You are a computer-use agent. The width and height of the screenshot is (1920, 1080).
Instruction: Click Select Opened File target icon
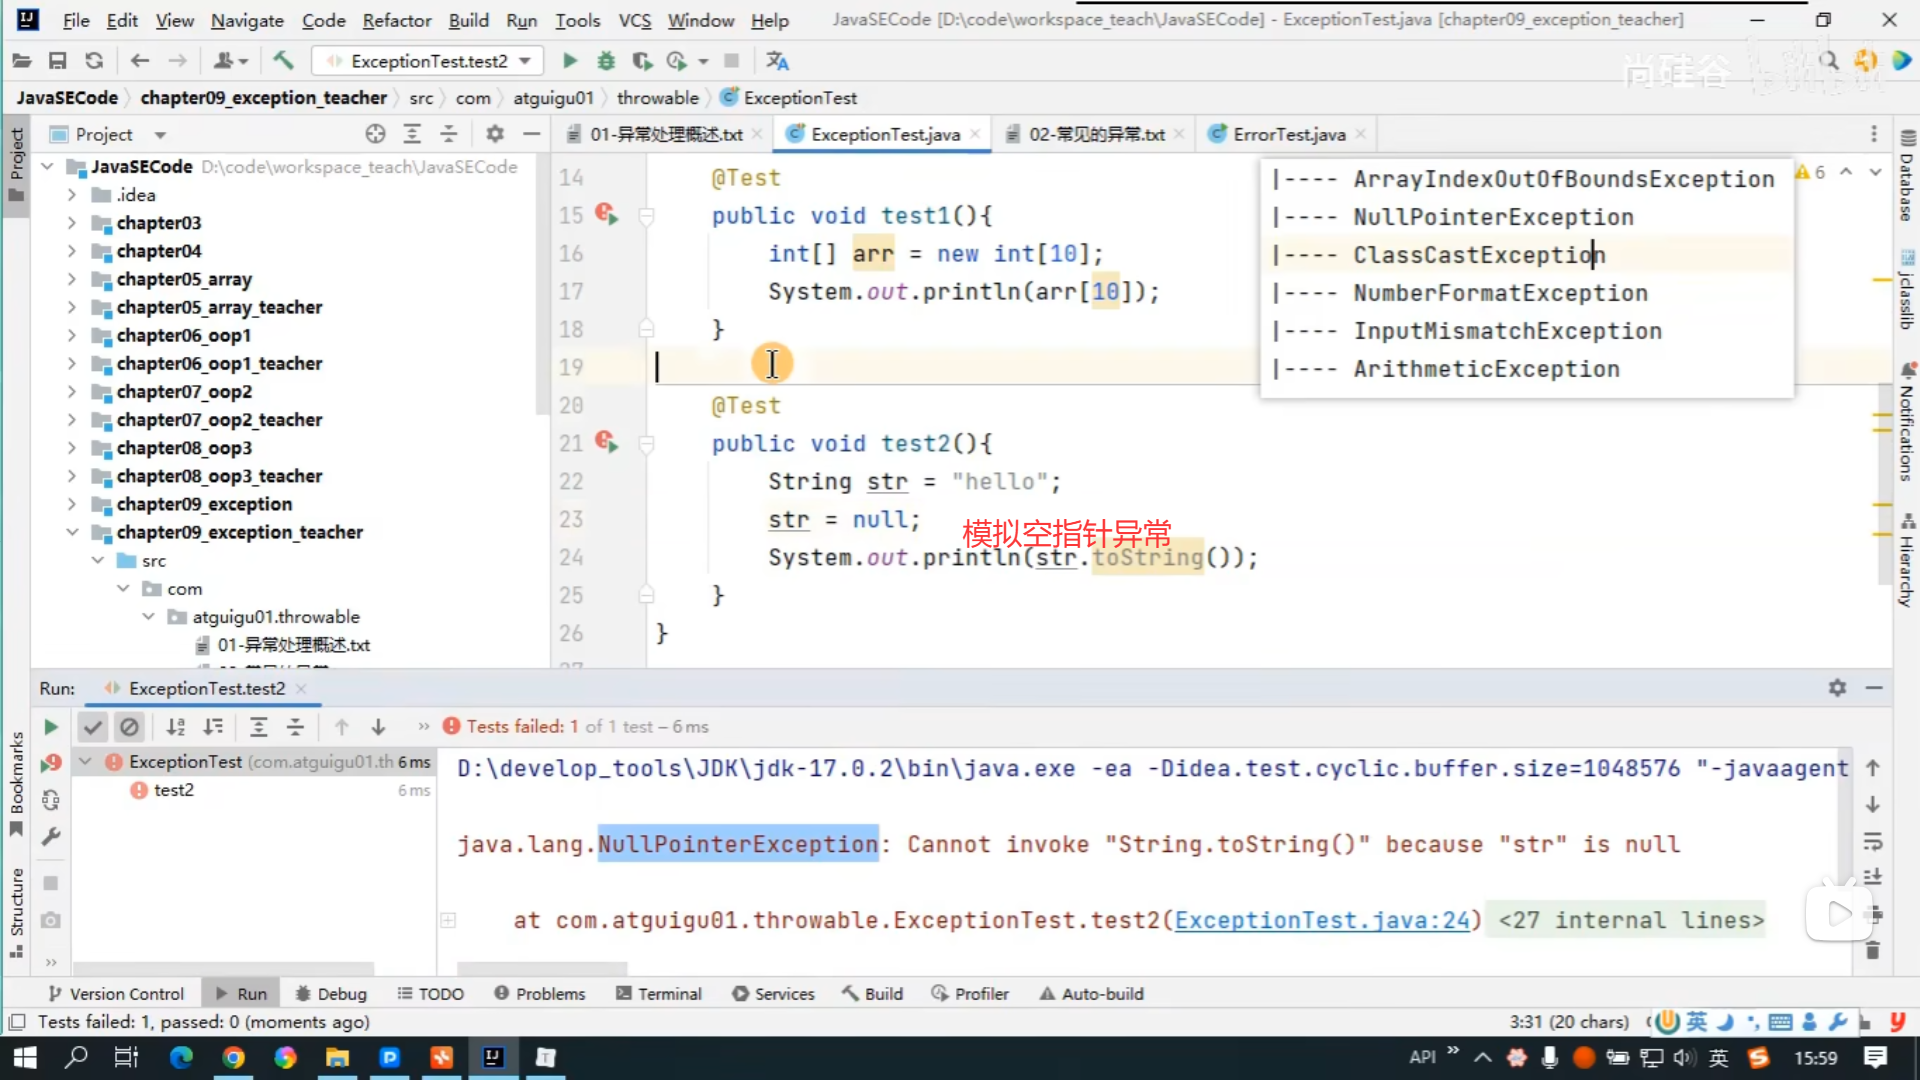pyautogui.click(x=375, y=134)
